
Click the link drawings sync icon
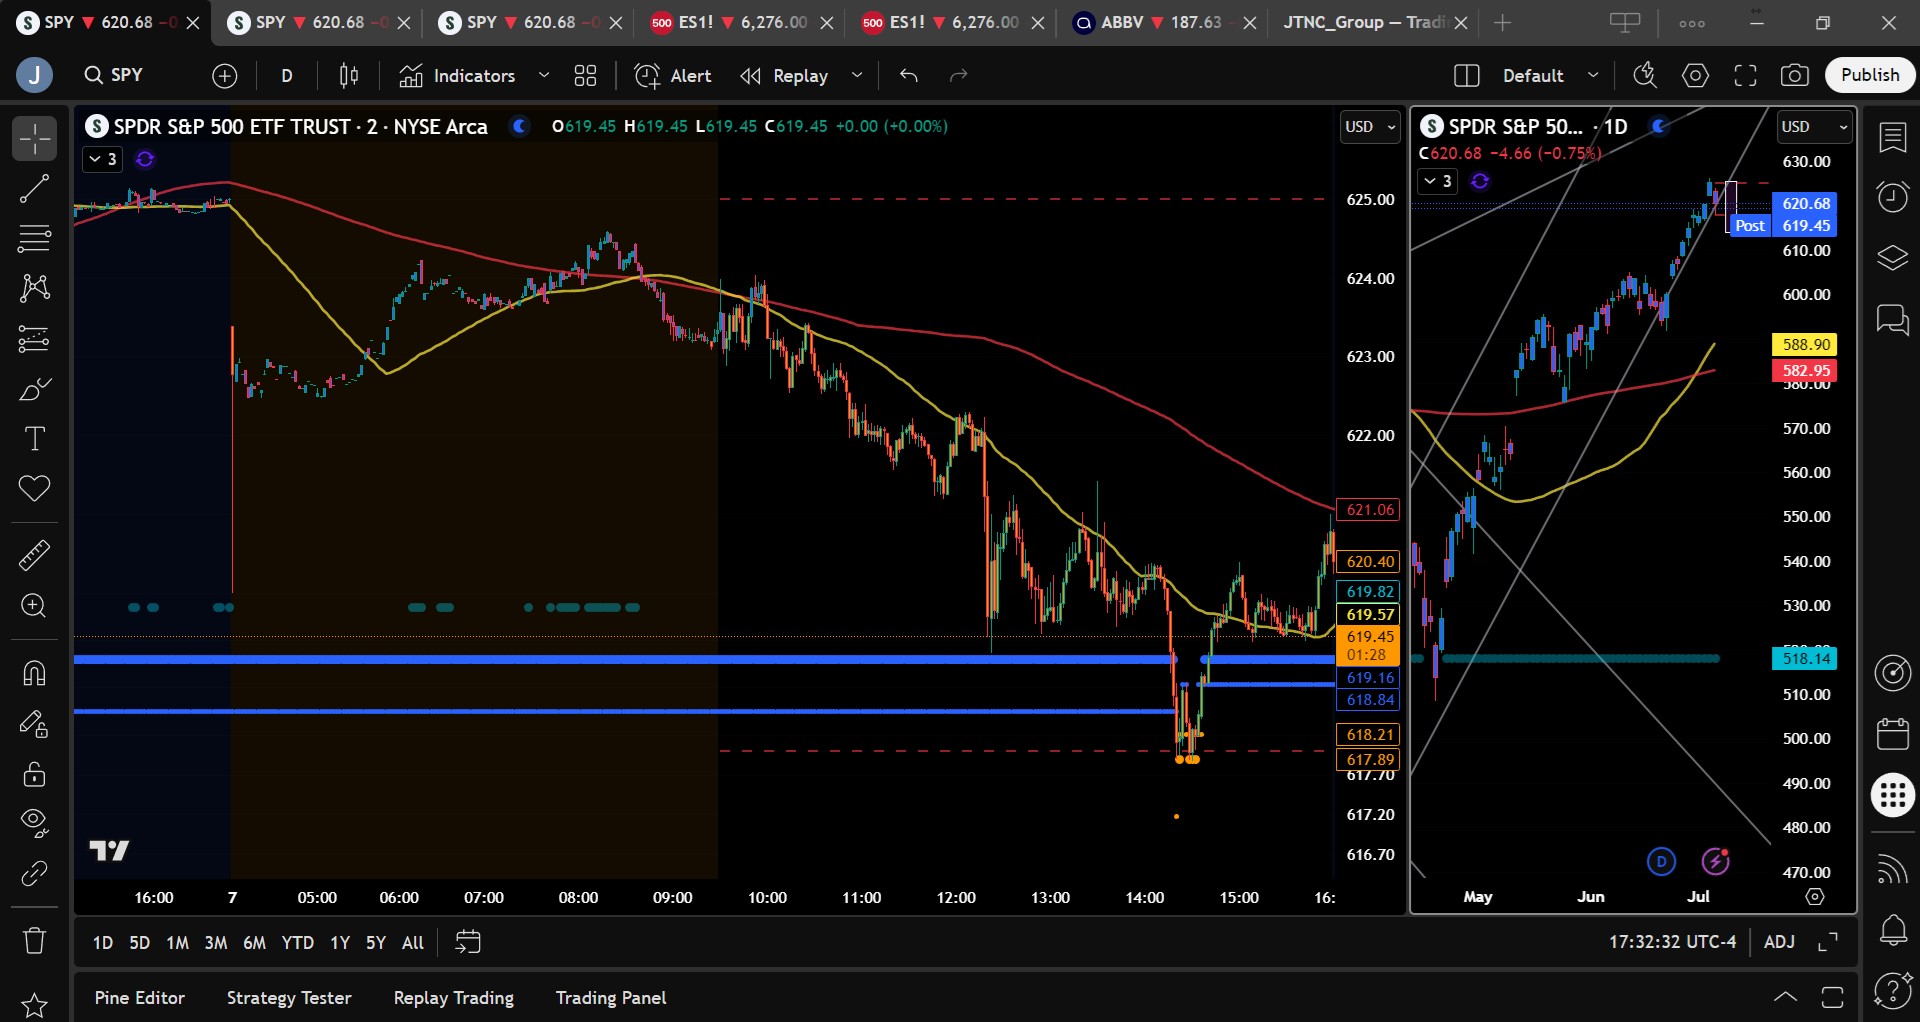coord(34,873)
